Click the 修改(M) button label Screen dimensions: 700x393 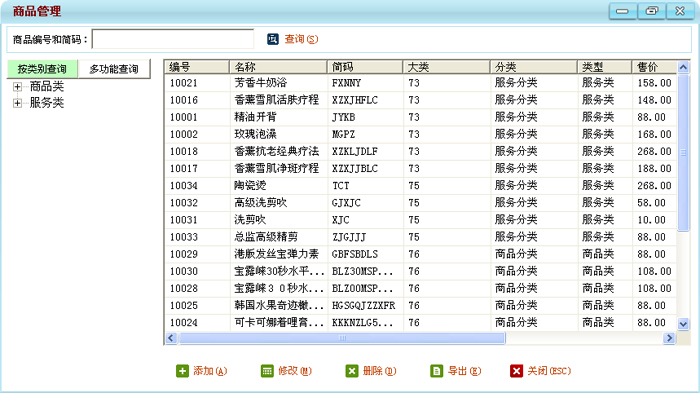(295, 371)
